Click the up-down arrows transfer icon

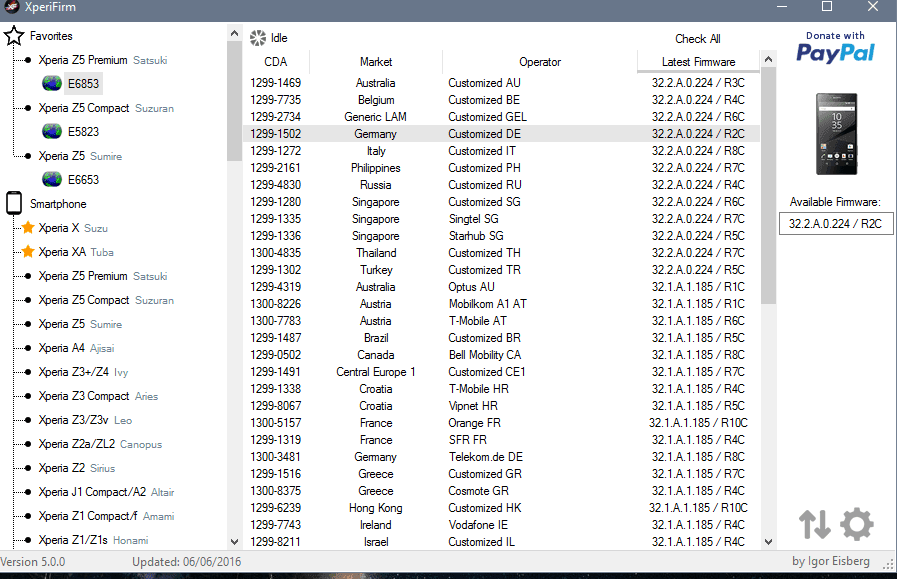pyautogui.click(x=815, y=524)
